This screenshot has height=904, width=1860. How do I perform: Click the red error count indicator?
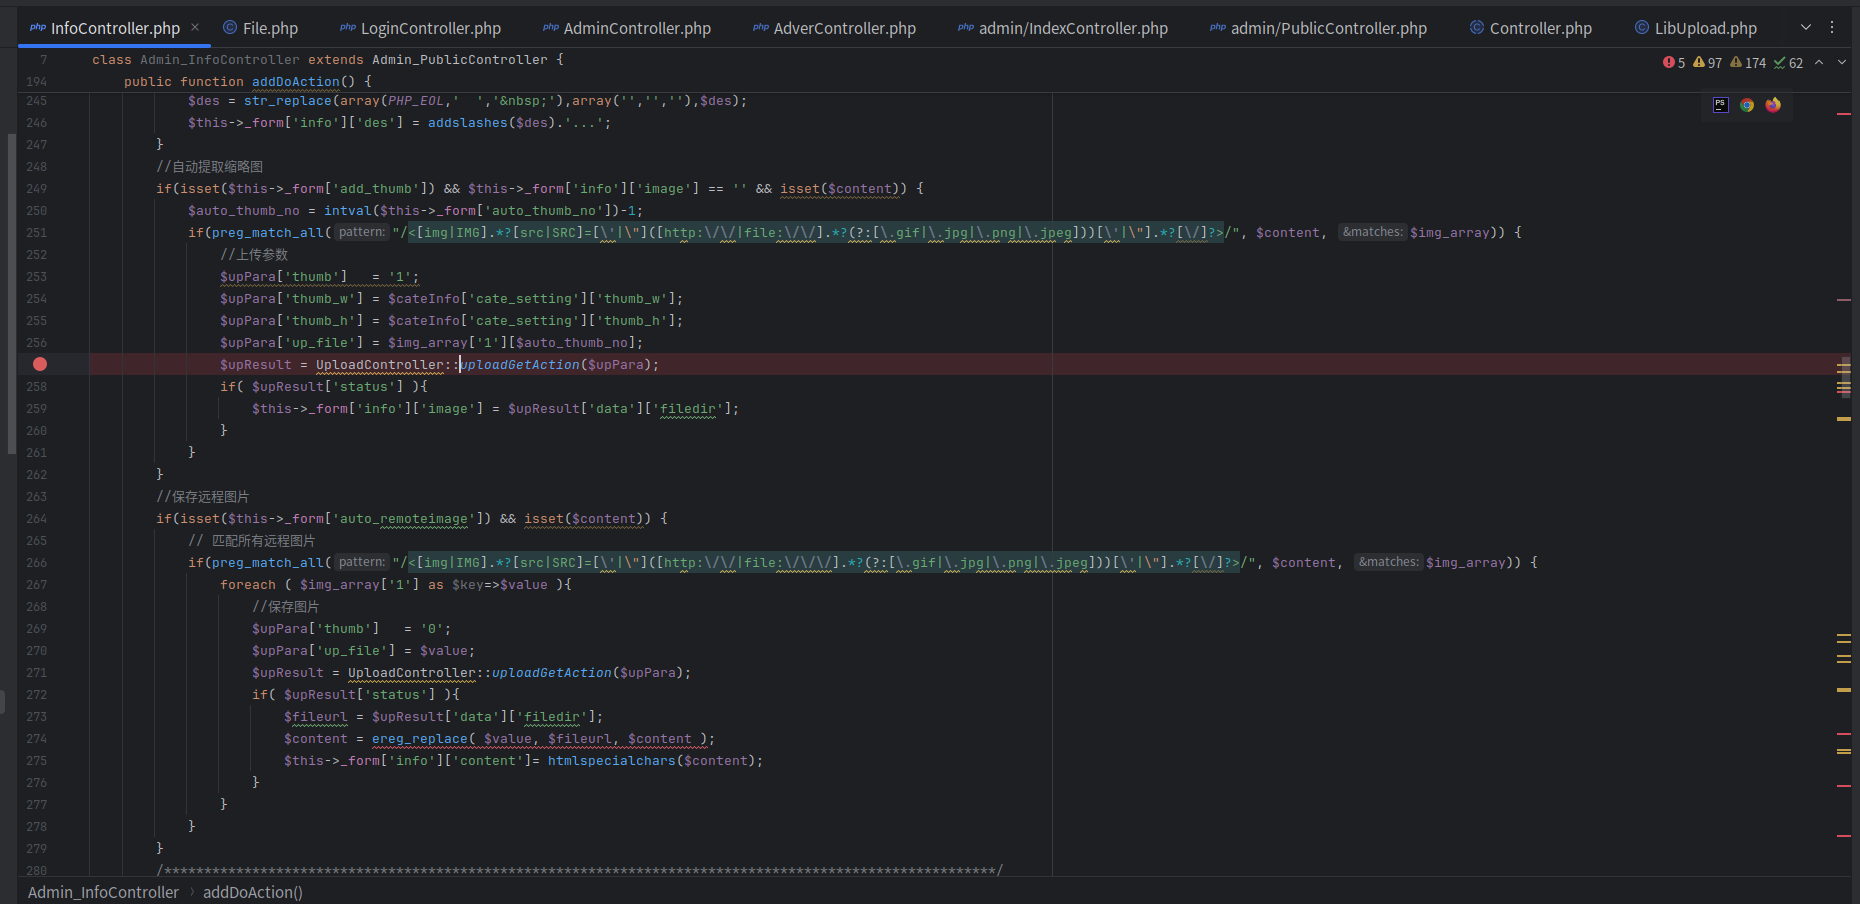[1674, 63]
